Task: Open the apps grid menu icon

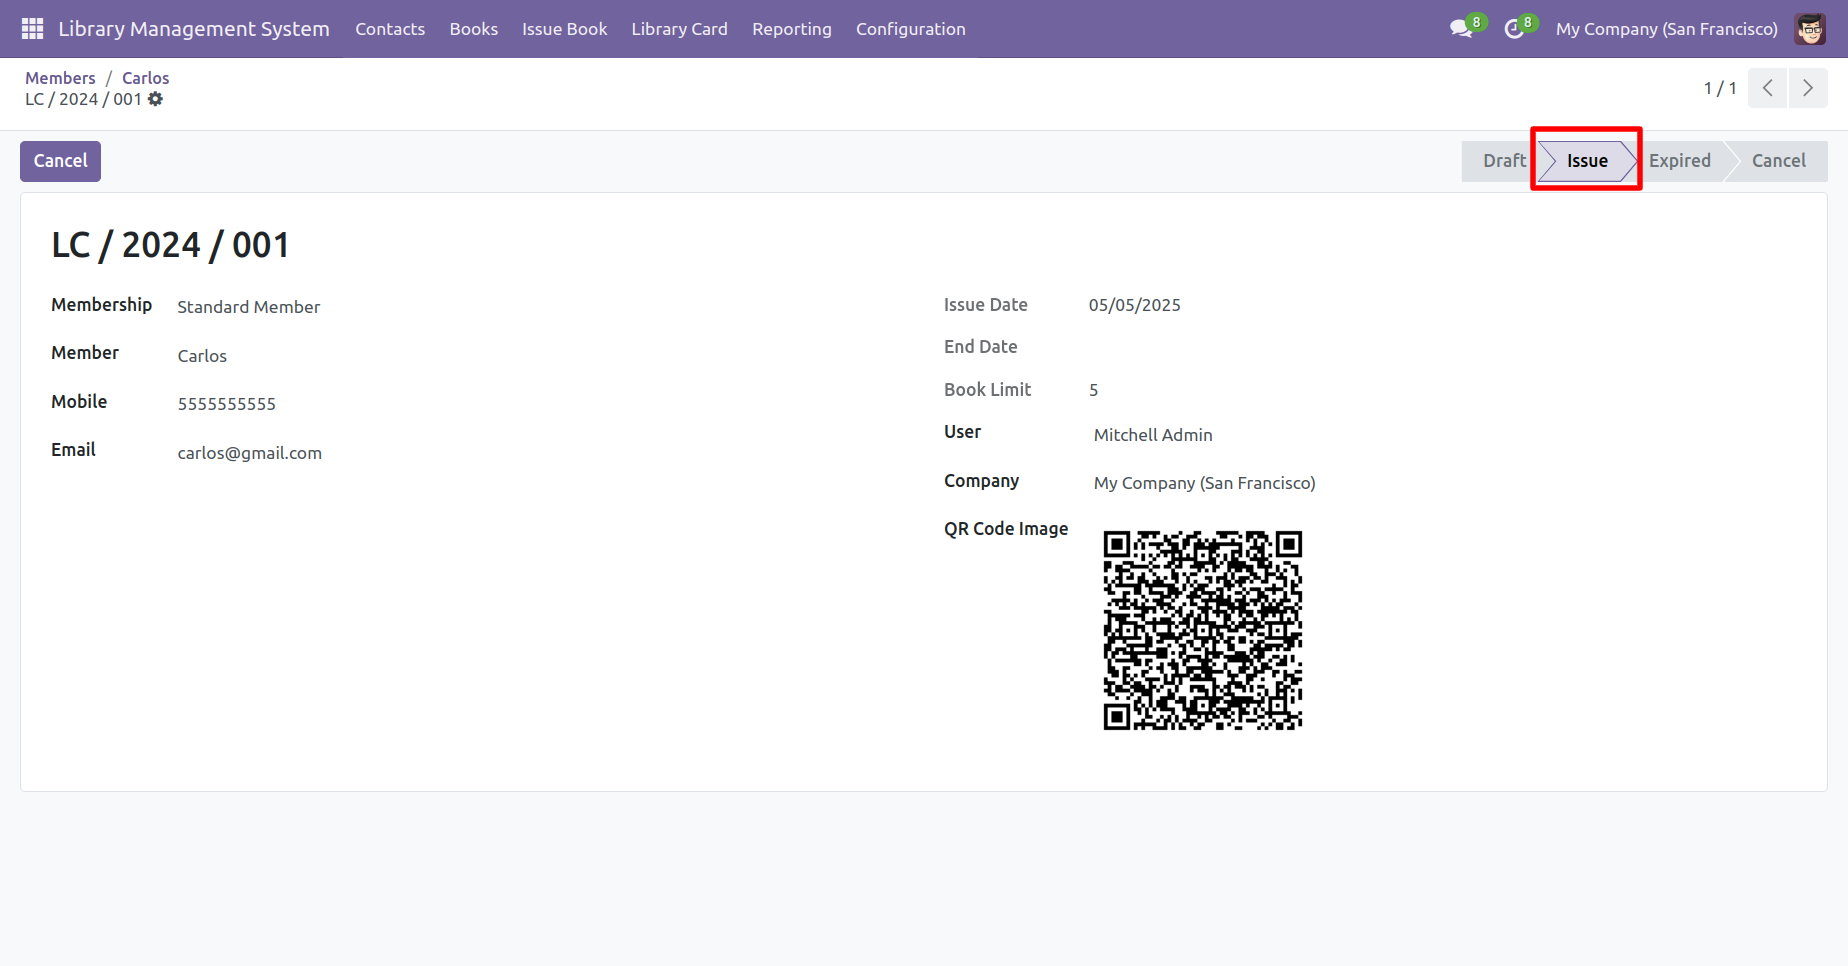Action: (x=32, y=29)
